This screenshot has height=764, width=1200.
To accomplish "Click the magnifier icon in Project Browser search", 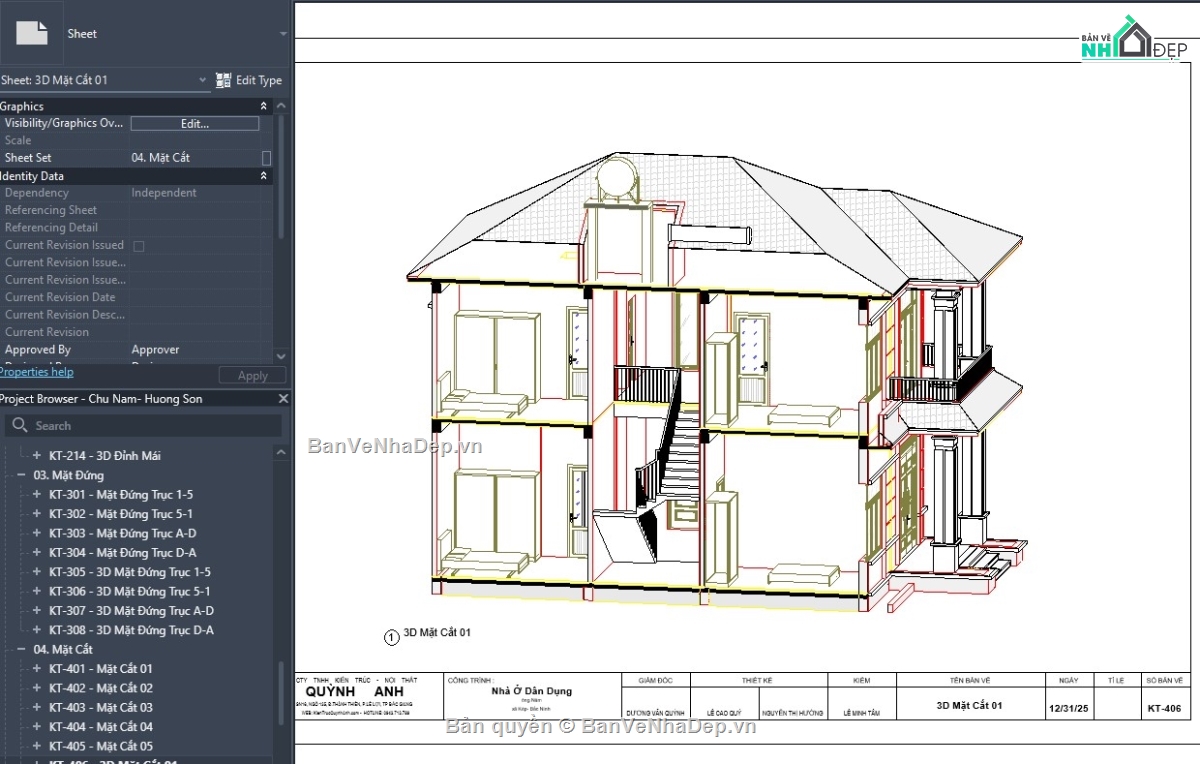I will pyautogui.click(x=18, y=426).
